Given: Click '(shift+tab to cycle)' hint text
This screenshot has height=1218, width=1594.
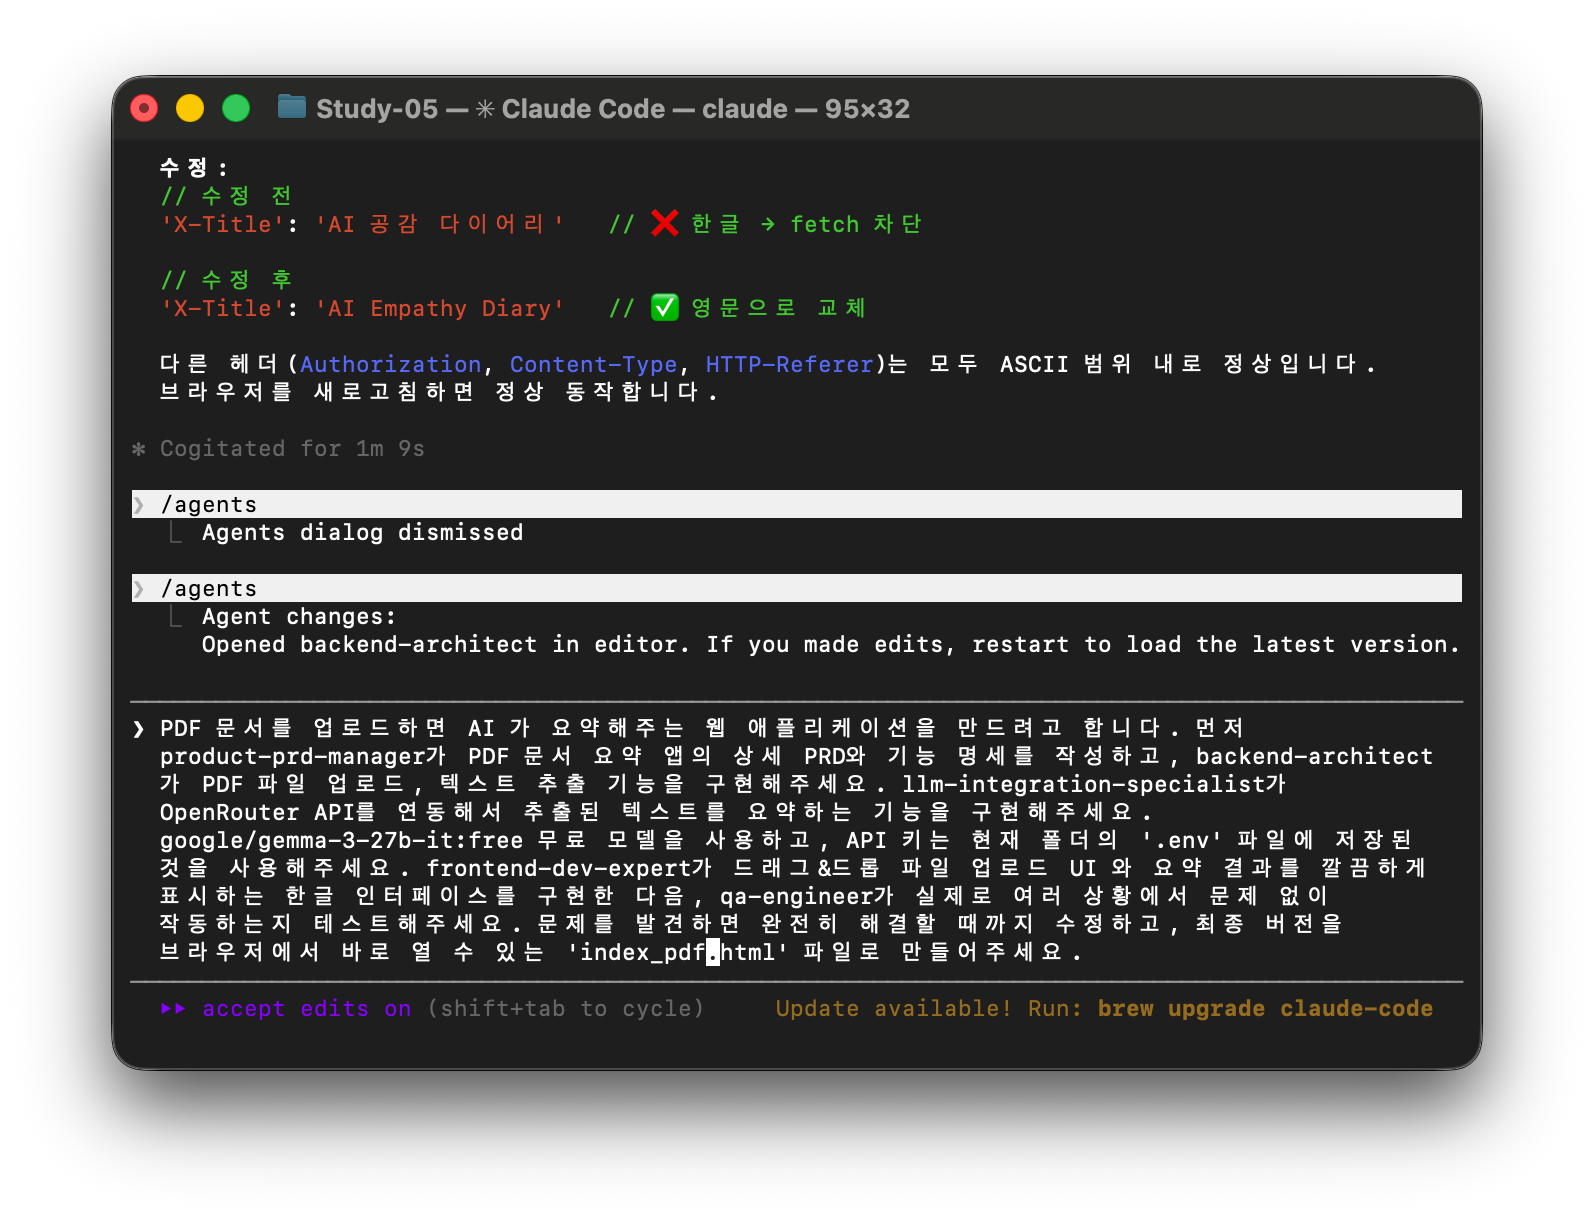Looking at the screenshot, I should tap(566, 1008).
